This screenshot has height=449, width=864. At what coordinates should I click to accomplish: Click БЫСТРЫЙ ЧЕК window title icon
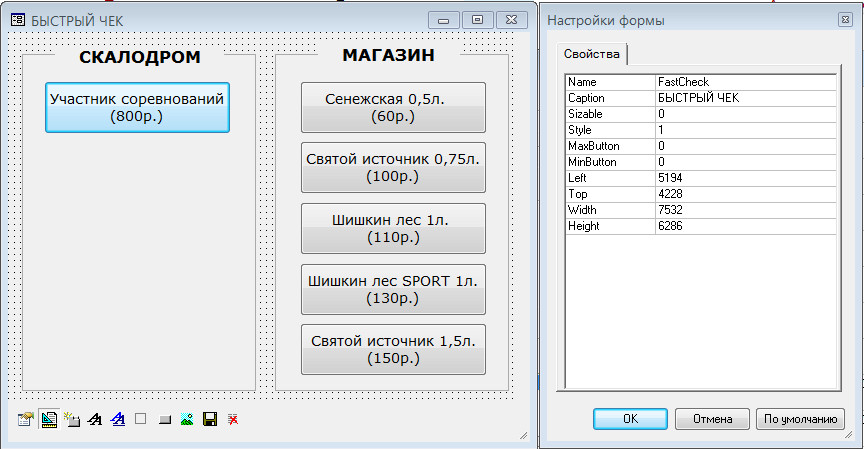pyautogui.click(x=18, y=20)
